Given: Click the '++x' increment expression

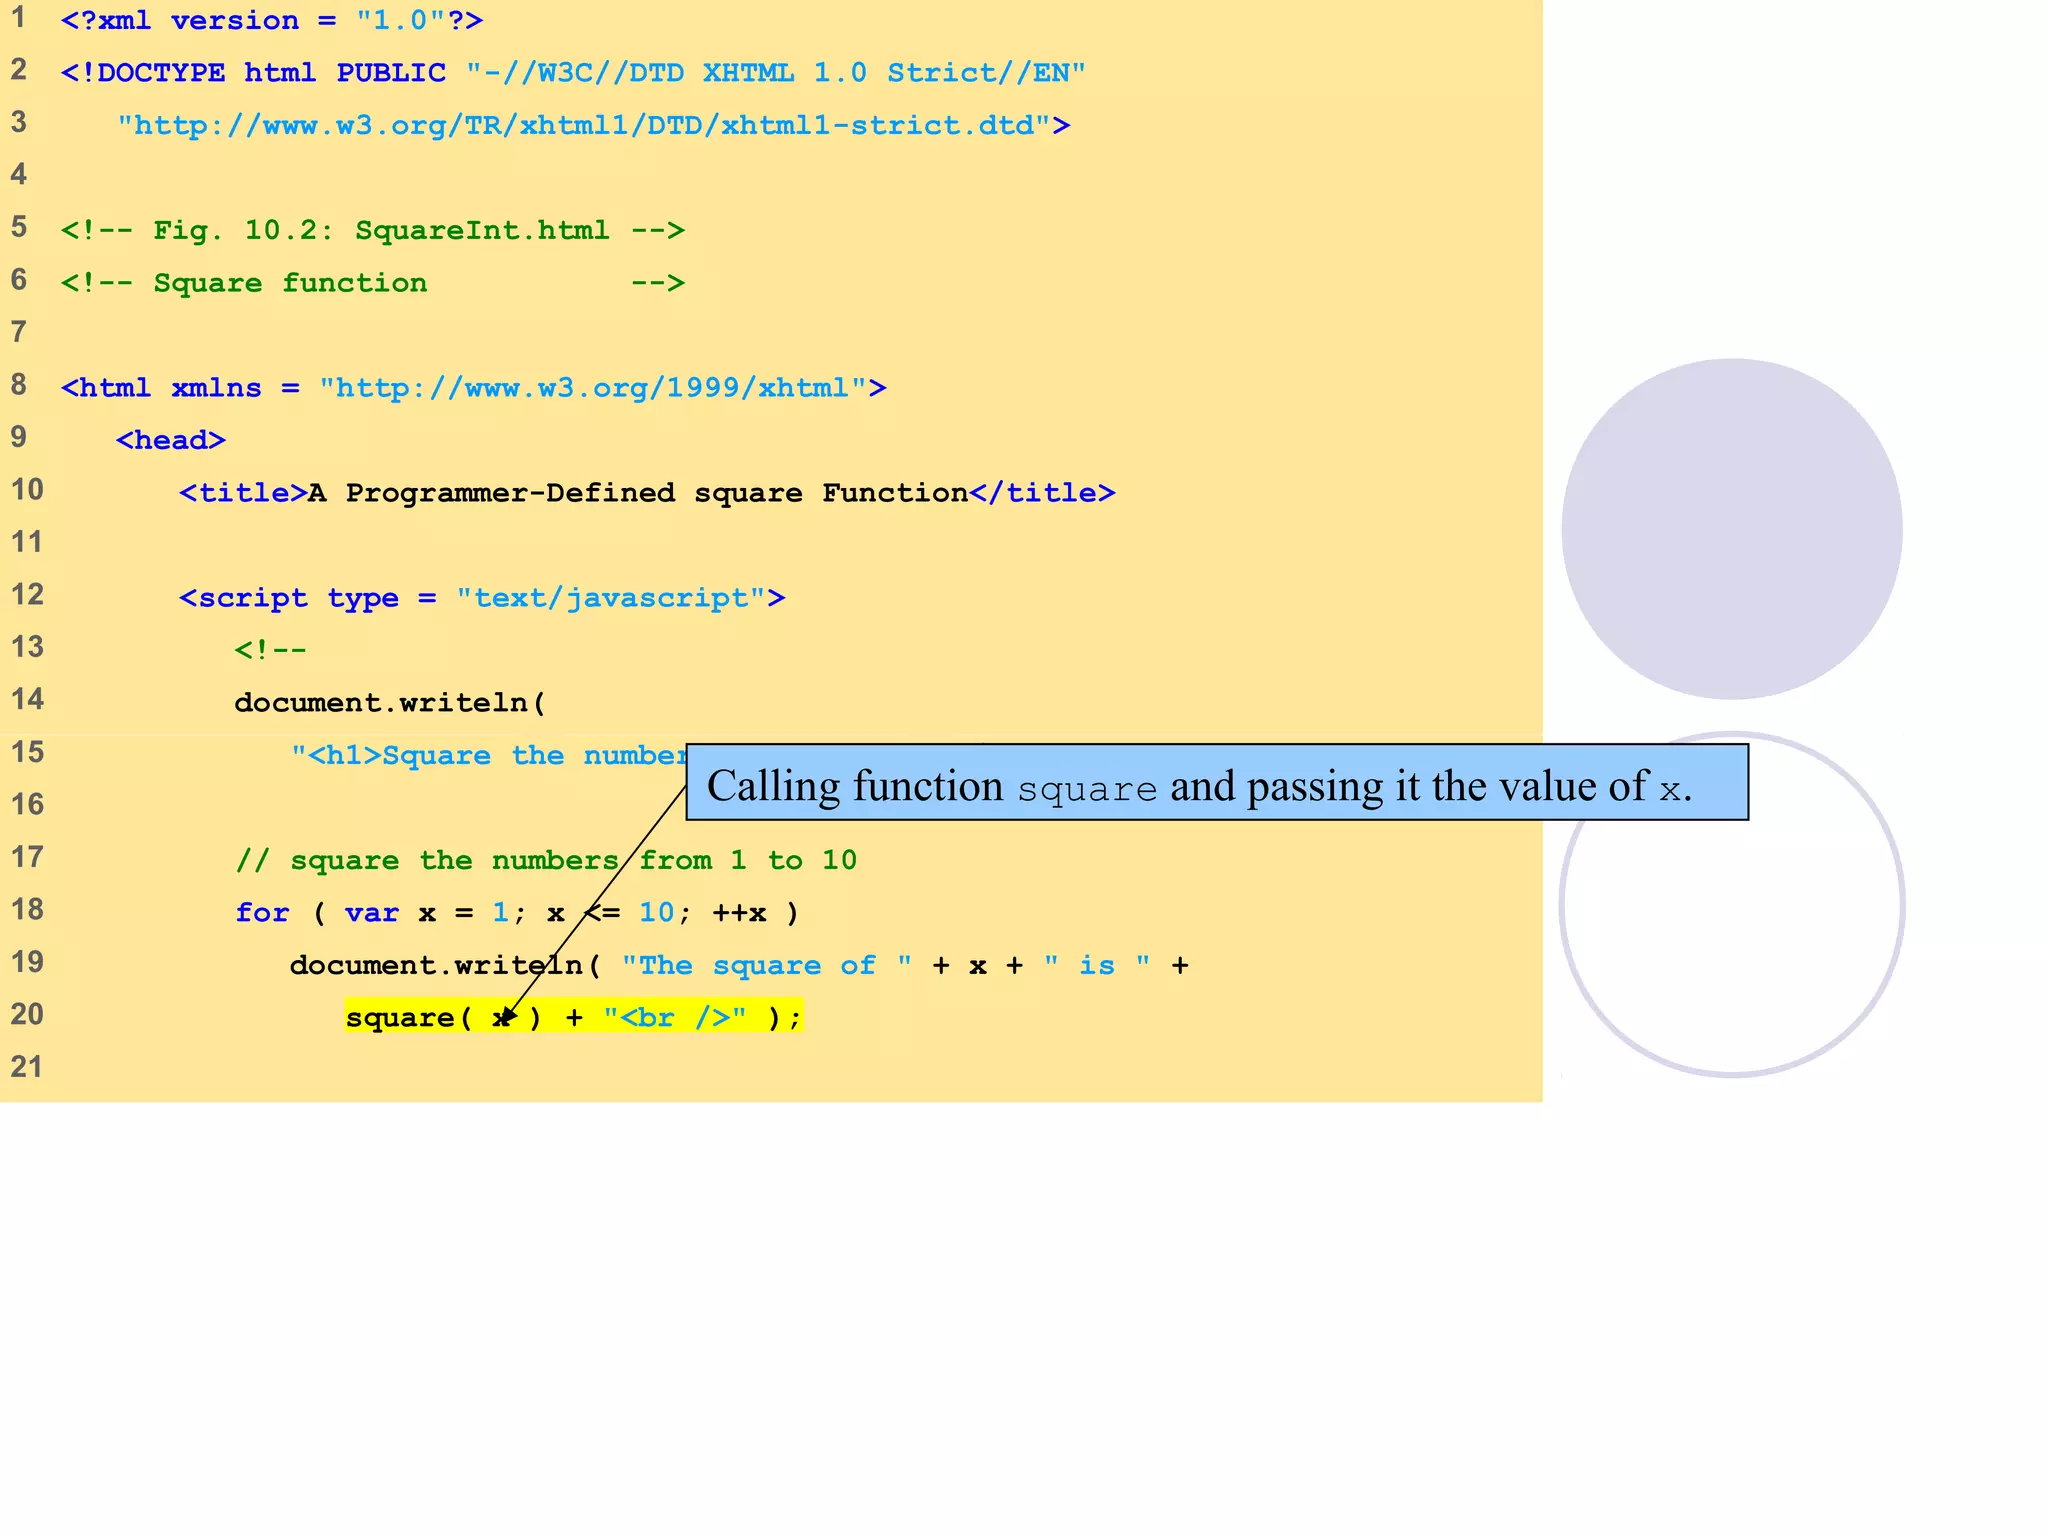Looking at the screenshot, I should [x=739, y=913].
